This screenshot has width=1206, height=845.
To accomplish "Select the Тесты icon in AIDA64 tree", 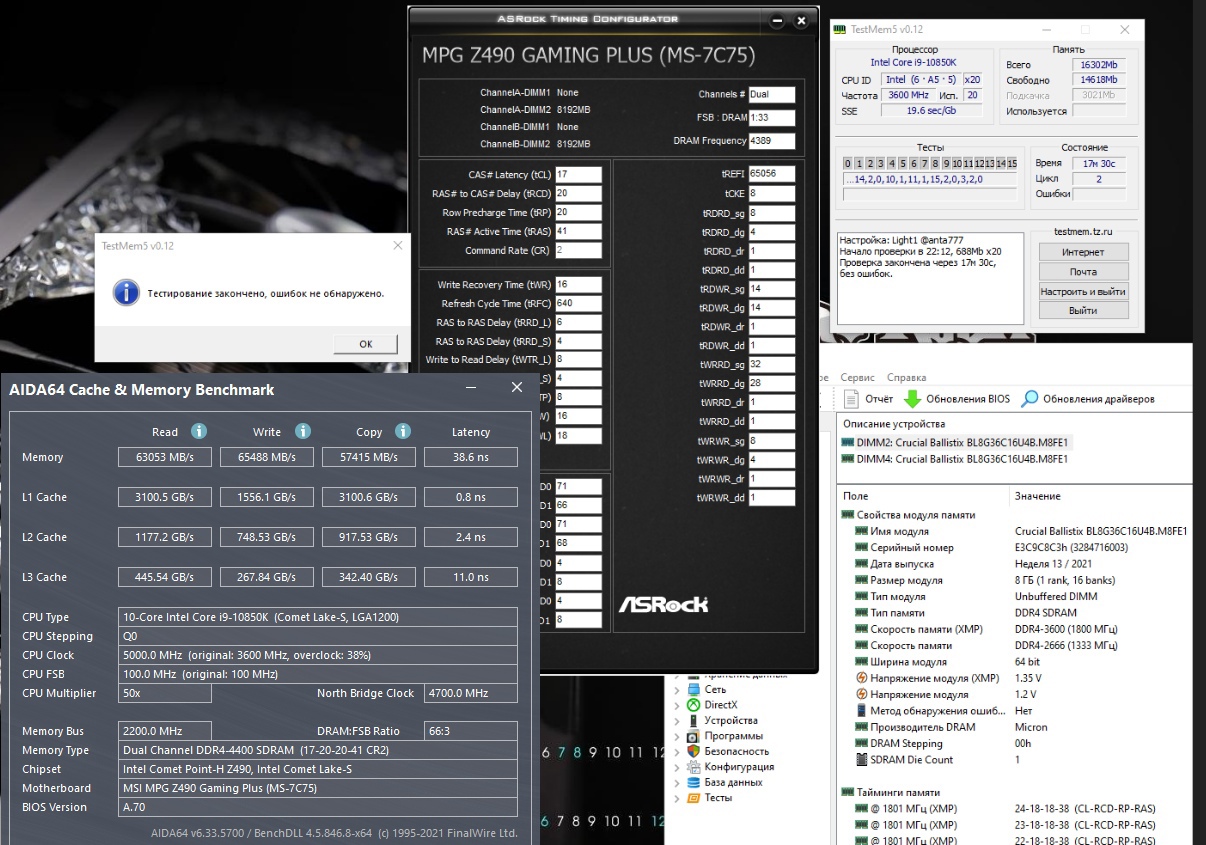I will [x=693, y=798].
